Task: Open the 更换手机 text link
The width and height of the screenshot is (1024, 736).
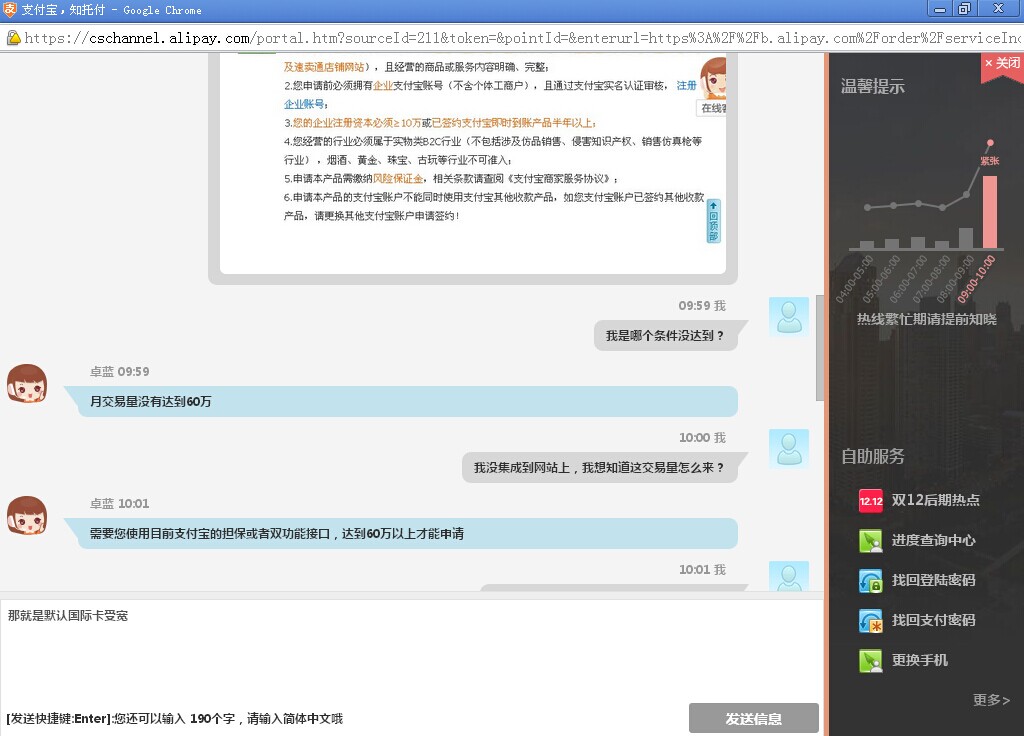Action: click(x=919, y=660)
